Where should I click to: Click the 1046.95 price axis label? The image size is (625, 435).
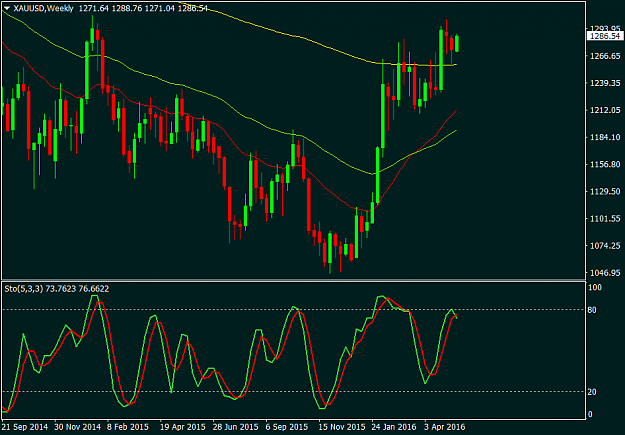[x=605, y=273]
